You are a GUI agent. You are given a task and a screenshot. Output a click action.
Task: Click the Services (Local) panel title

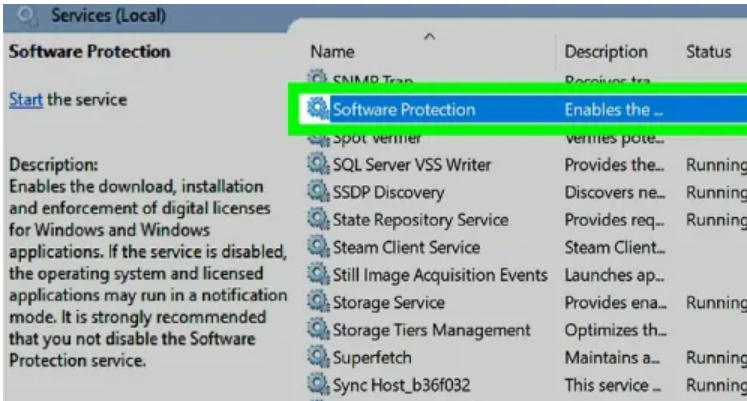coord(108,16)
